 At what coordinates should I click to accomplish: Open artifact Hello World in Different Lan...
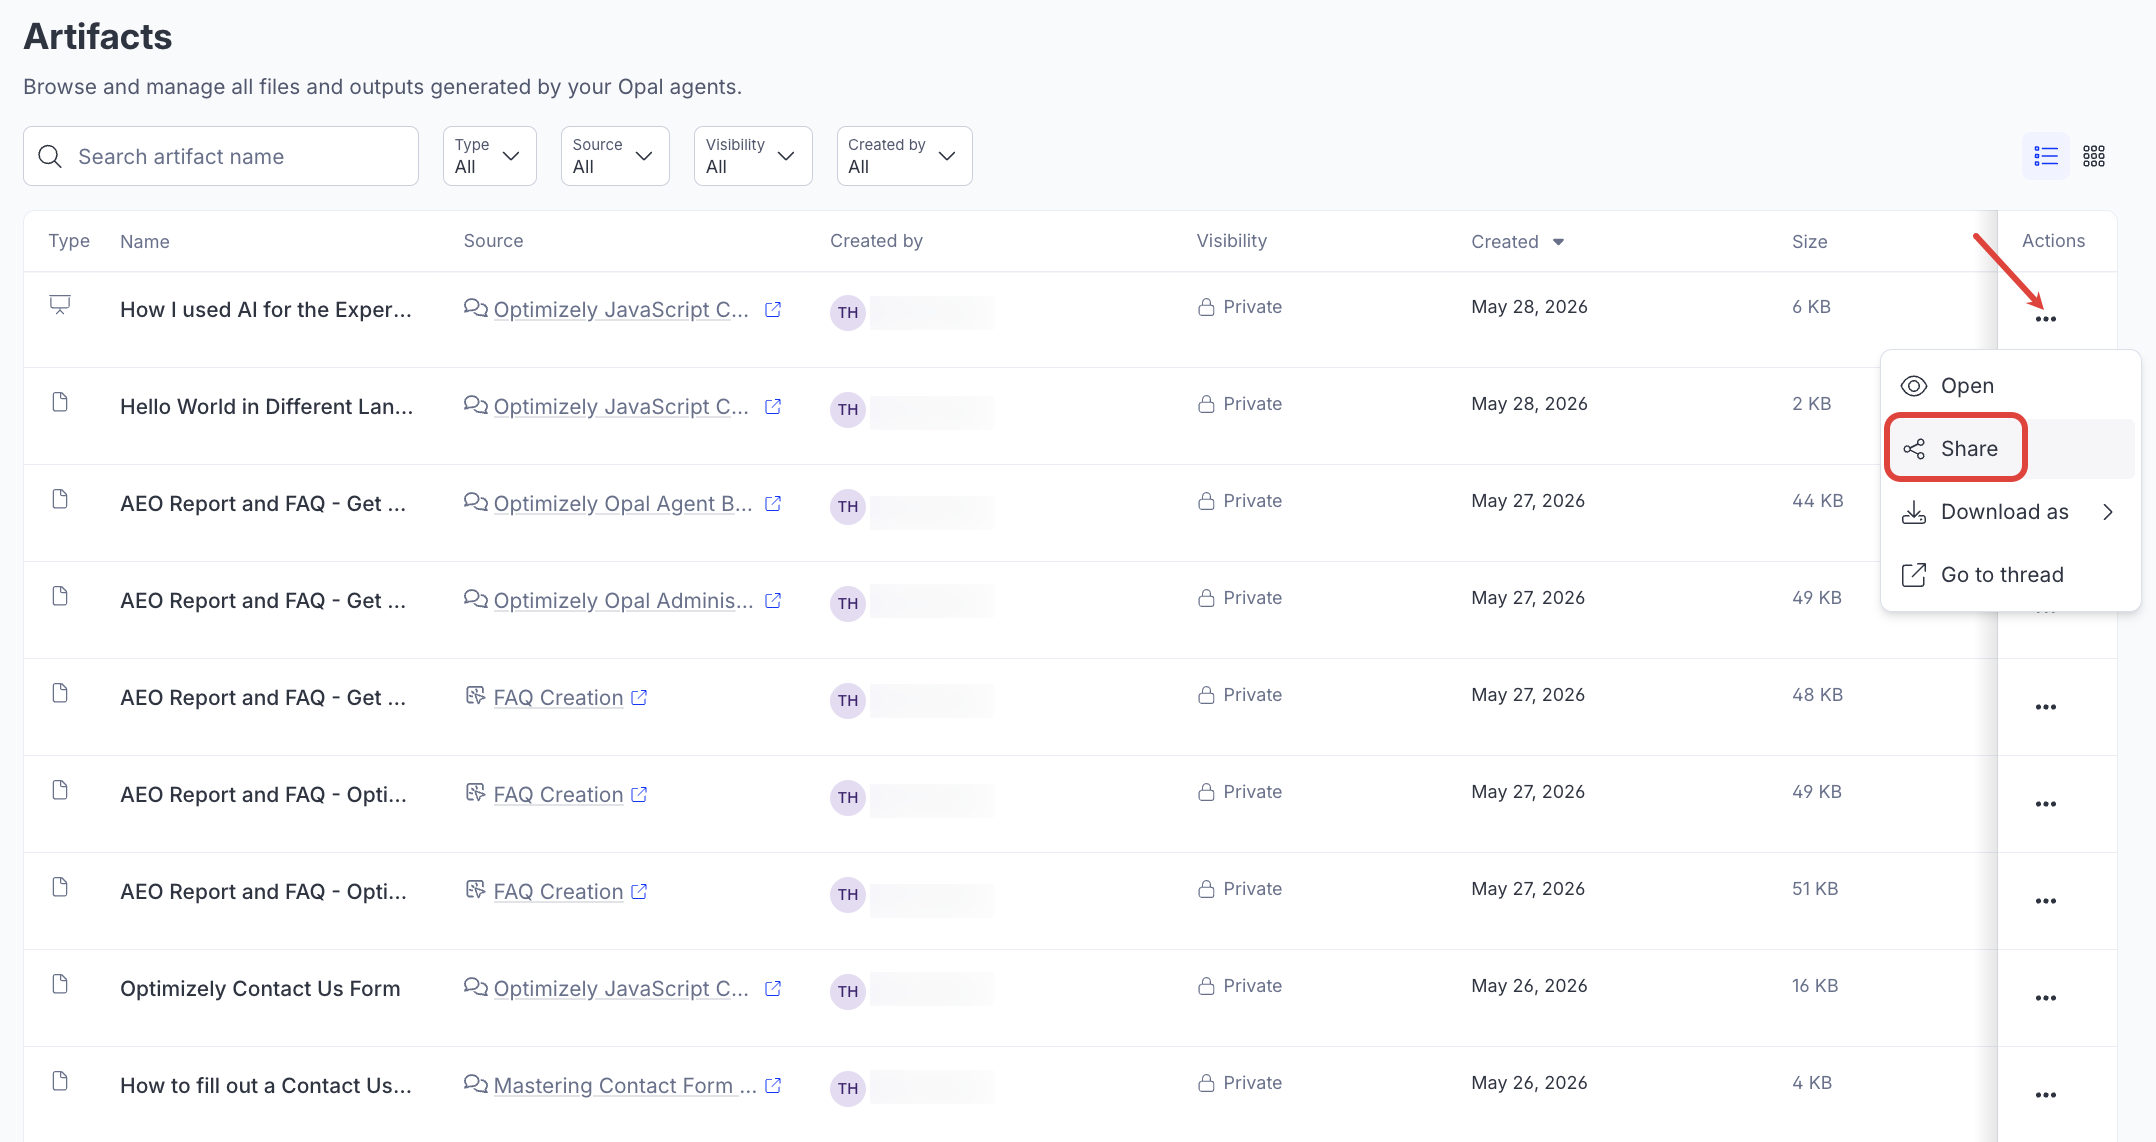266,407
